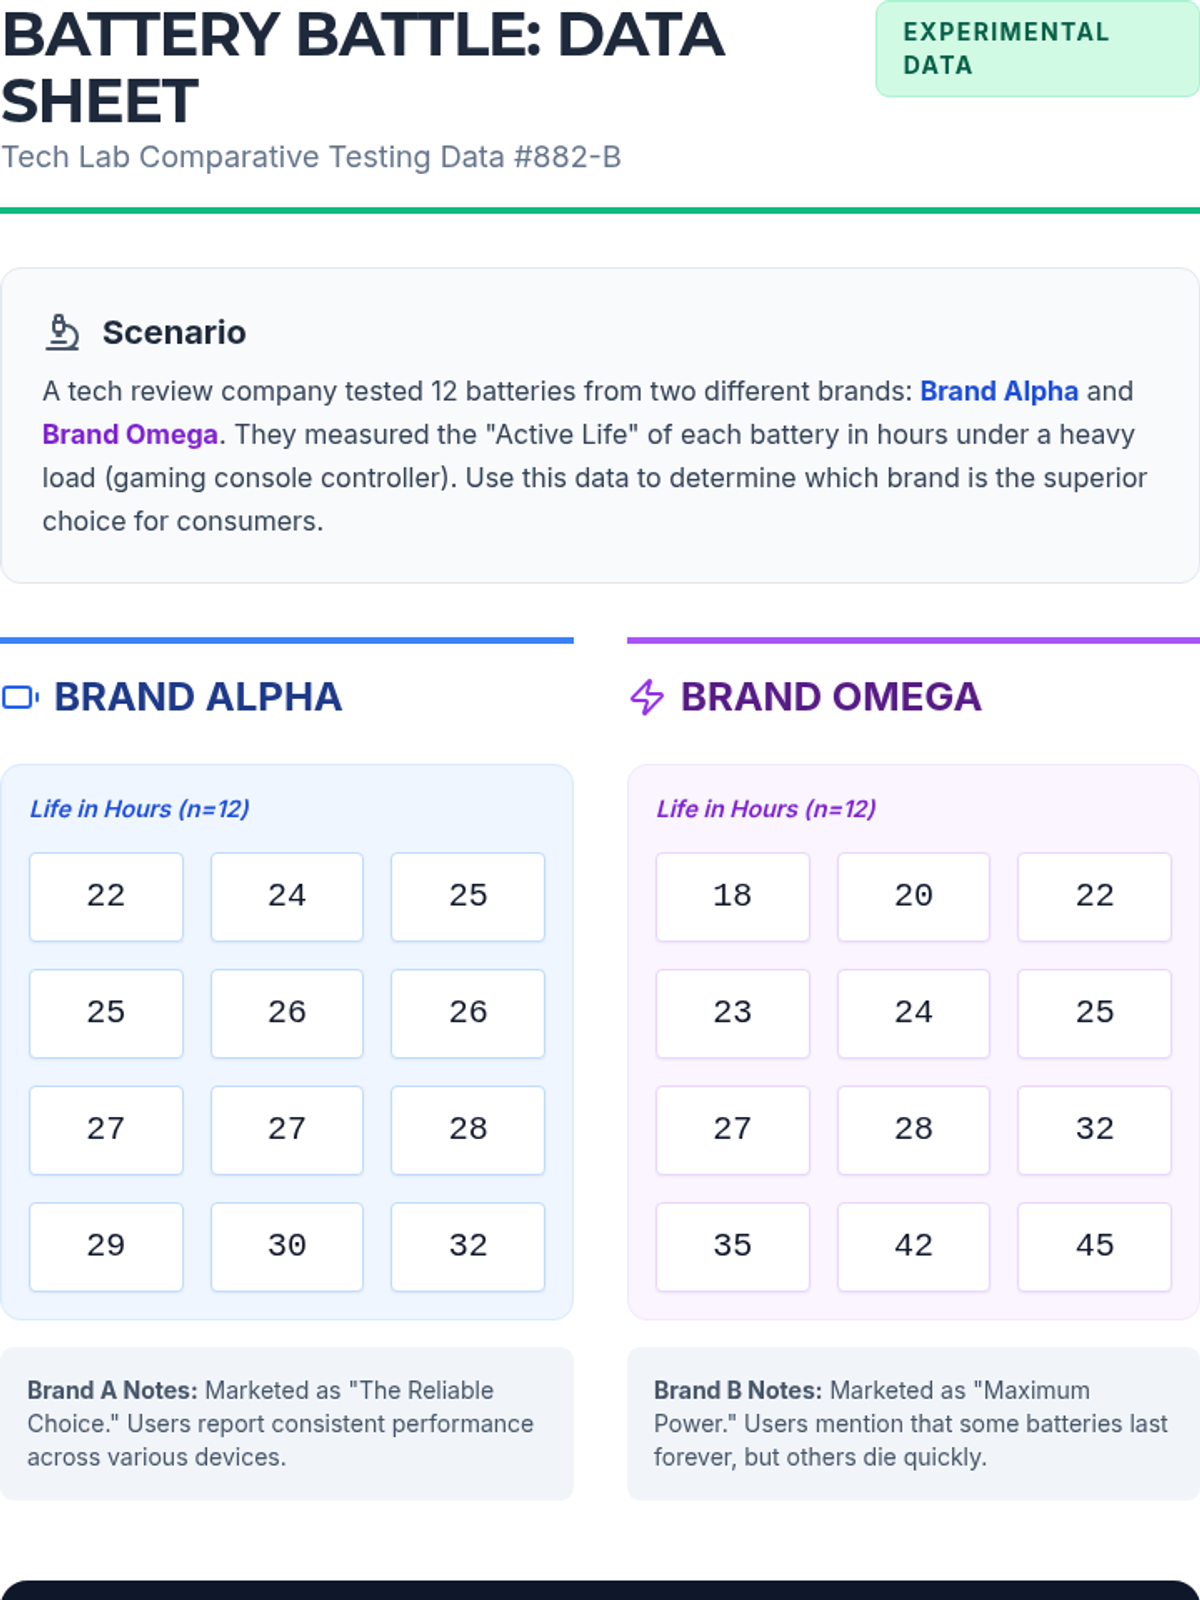Click the 42 hours value in Brand Omega
Image resolution: width=1200 pixels, height=1600 pixels.
pos(913,1246)
